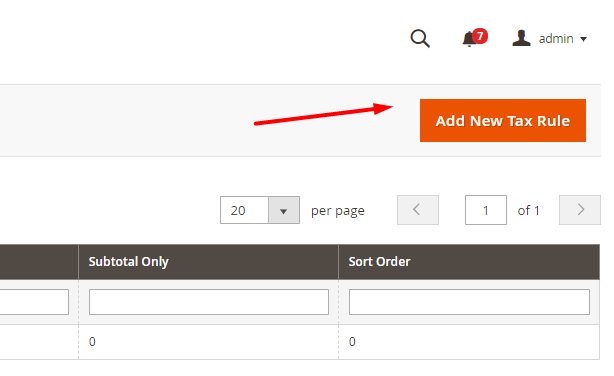This screenshot has height=376, width=614.
Task: View notifications via the bell icon
Action: (469, 40)
